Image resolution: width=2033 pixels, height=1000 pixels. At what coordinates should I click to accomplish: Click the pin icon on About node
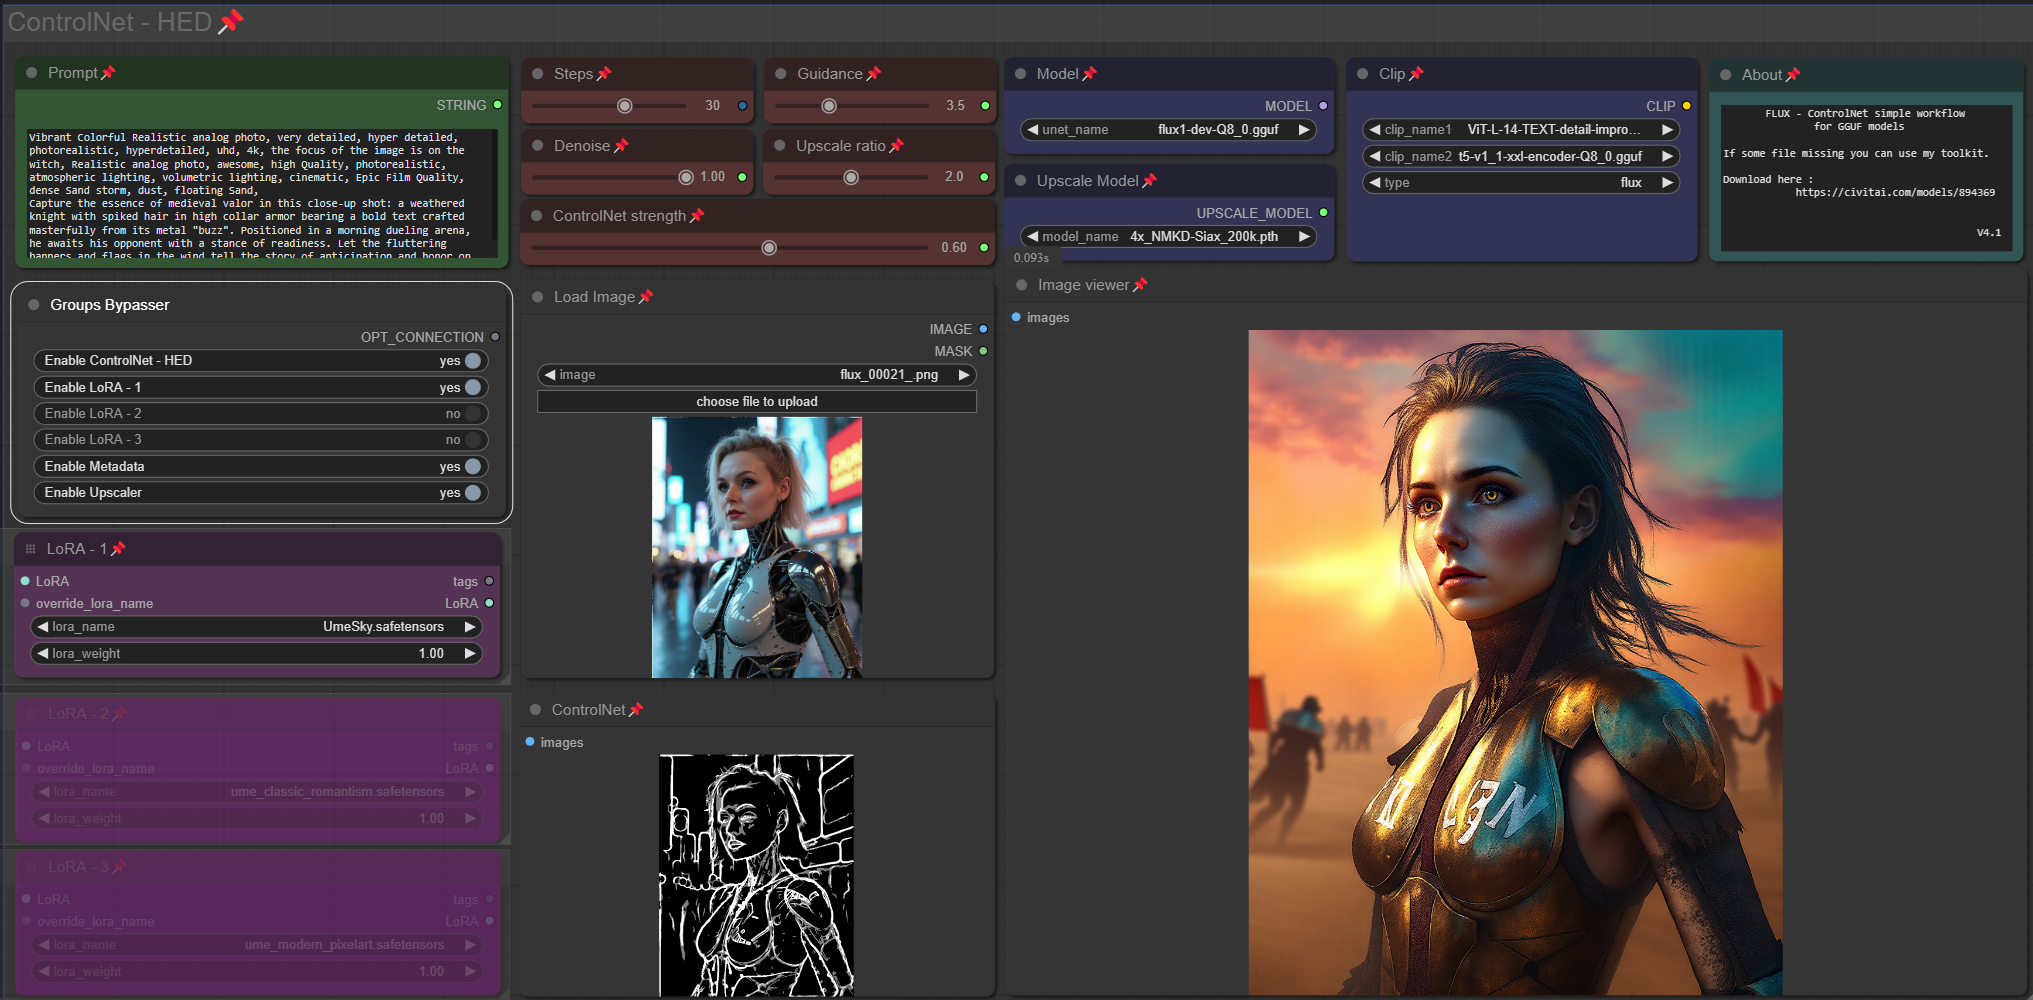1793,75
